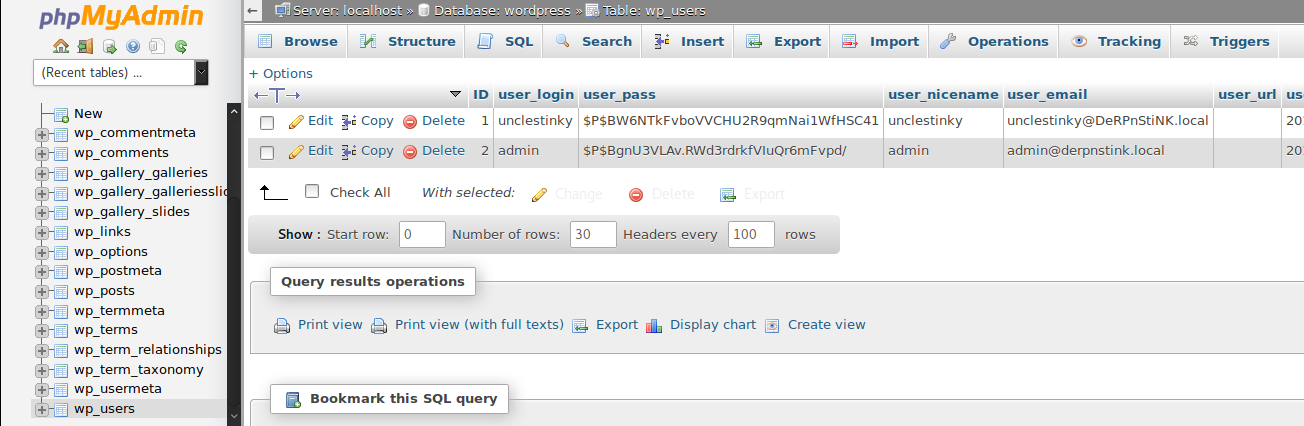Switch to the Triggers tab

pyautogui.click(x=1226, y=41)
